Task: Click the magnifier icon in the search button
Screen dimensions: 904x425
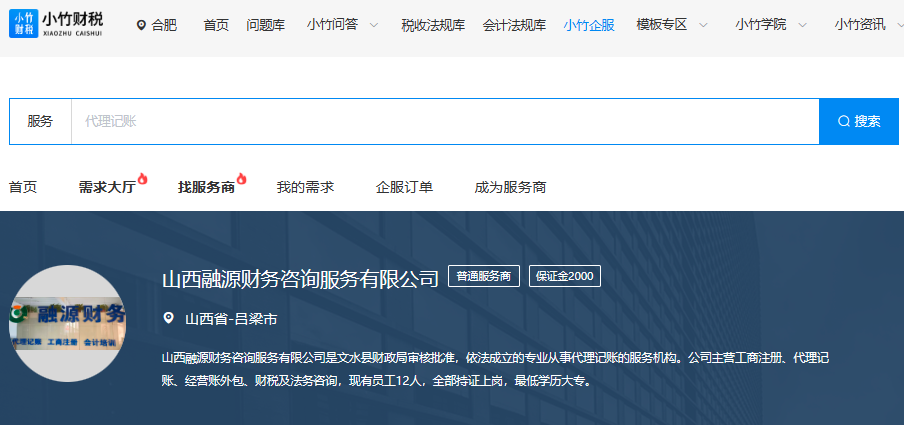Action: pyautogui.click(x=844, y=121)
